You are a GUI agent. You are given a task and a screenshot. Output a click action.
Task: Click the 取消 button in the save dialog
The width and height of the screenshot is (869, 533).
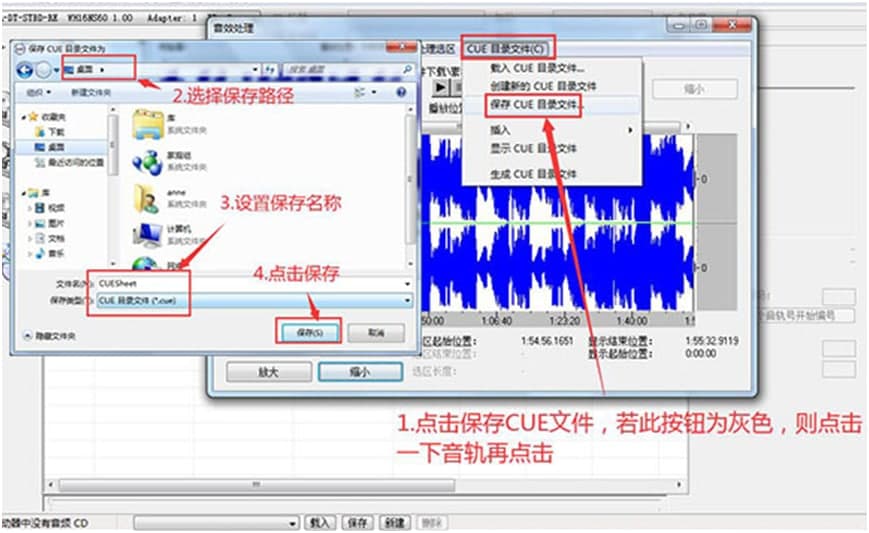tap(375, 331)
